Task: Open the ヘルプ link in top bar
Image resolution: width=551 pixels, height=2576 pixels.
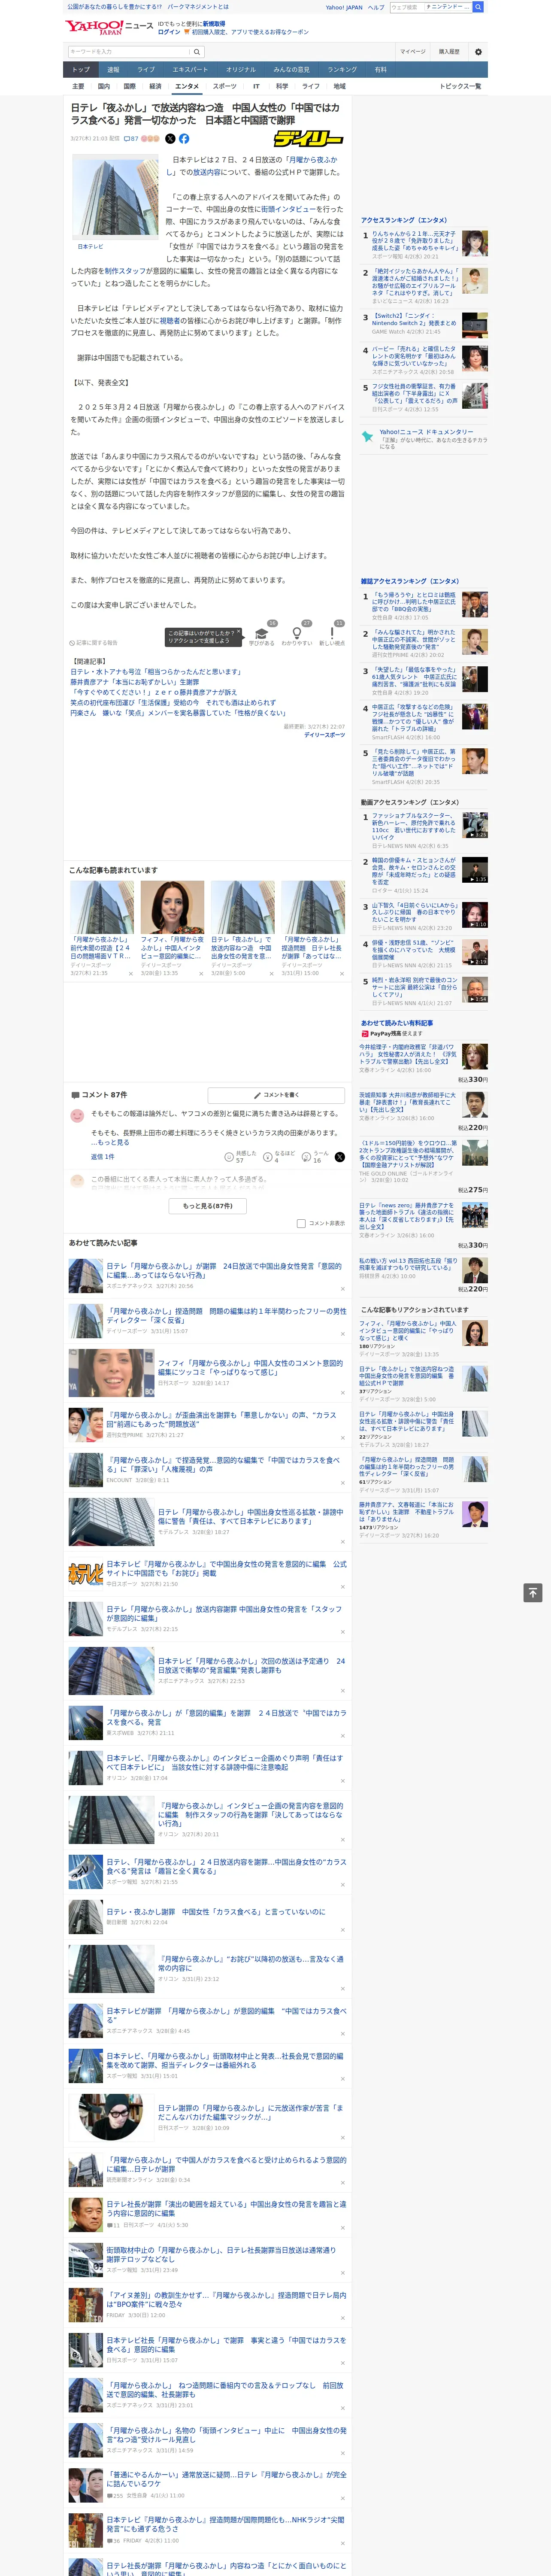Action: pyautogui.click(x=376, y=7)
